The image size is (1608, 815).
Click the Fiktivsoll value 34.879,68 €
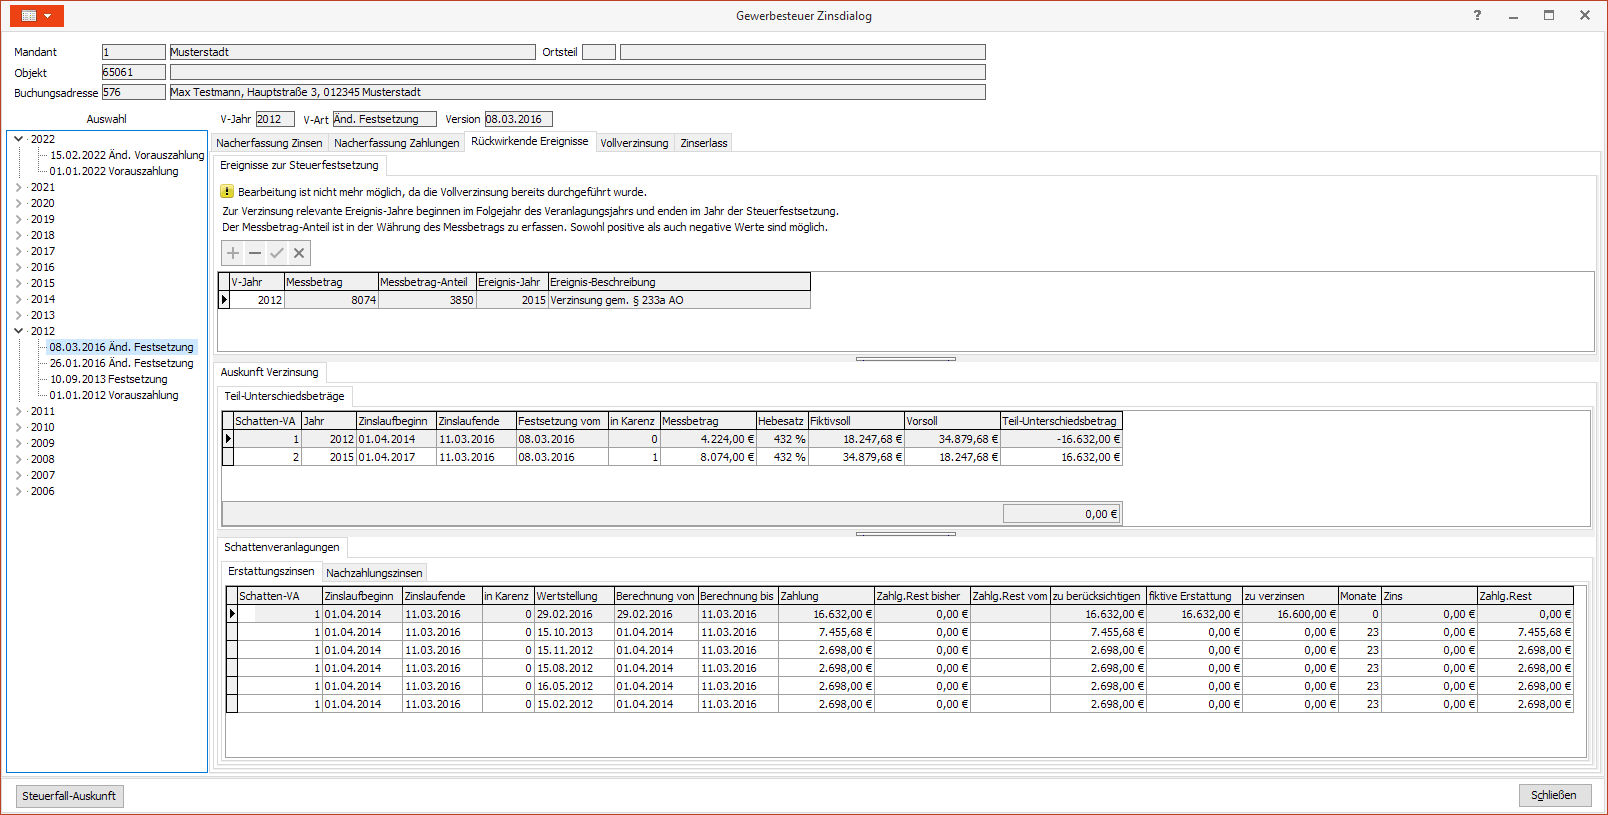coord(856,457)
